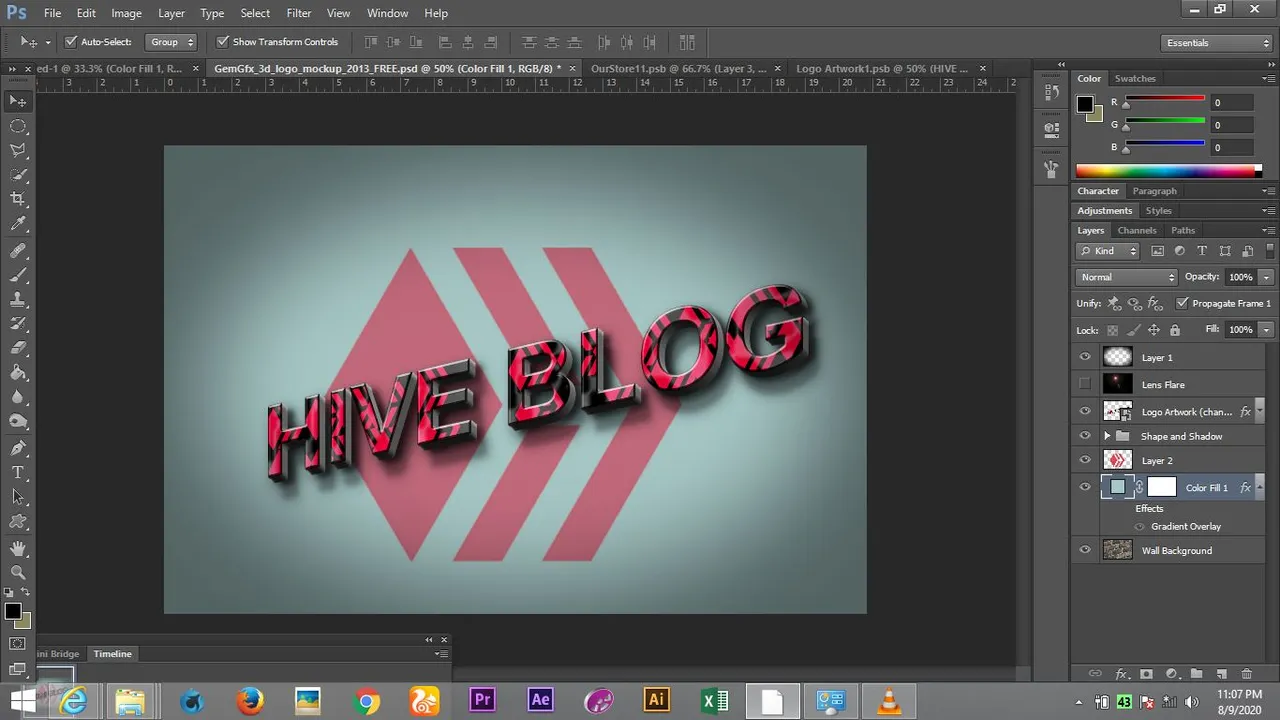
Task: Select the Hand tool
Action: pyautogui.click(x=18, y=548)
